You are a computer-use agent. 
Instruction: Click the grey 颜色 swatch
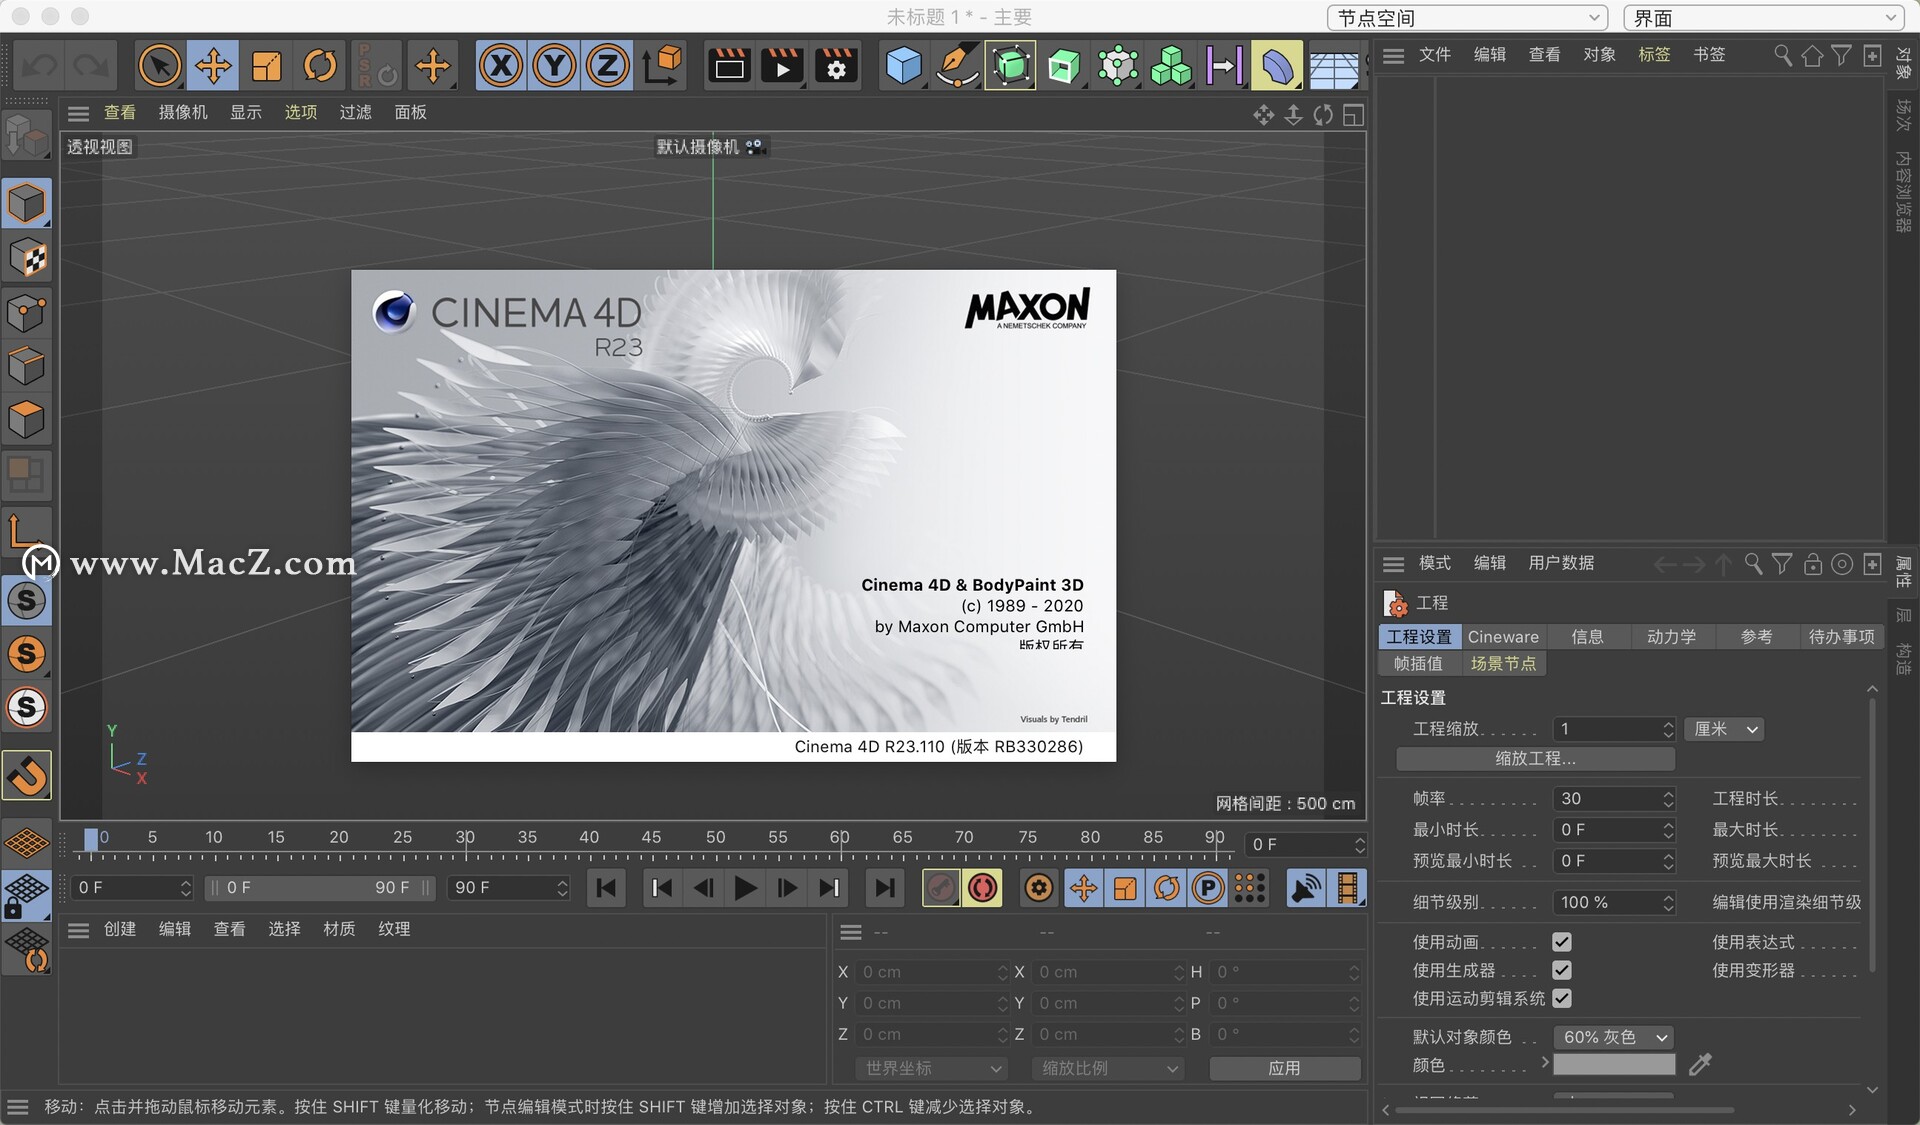(1614, 1065)
